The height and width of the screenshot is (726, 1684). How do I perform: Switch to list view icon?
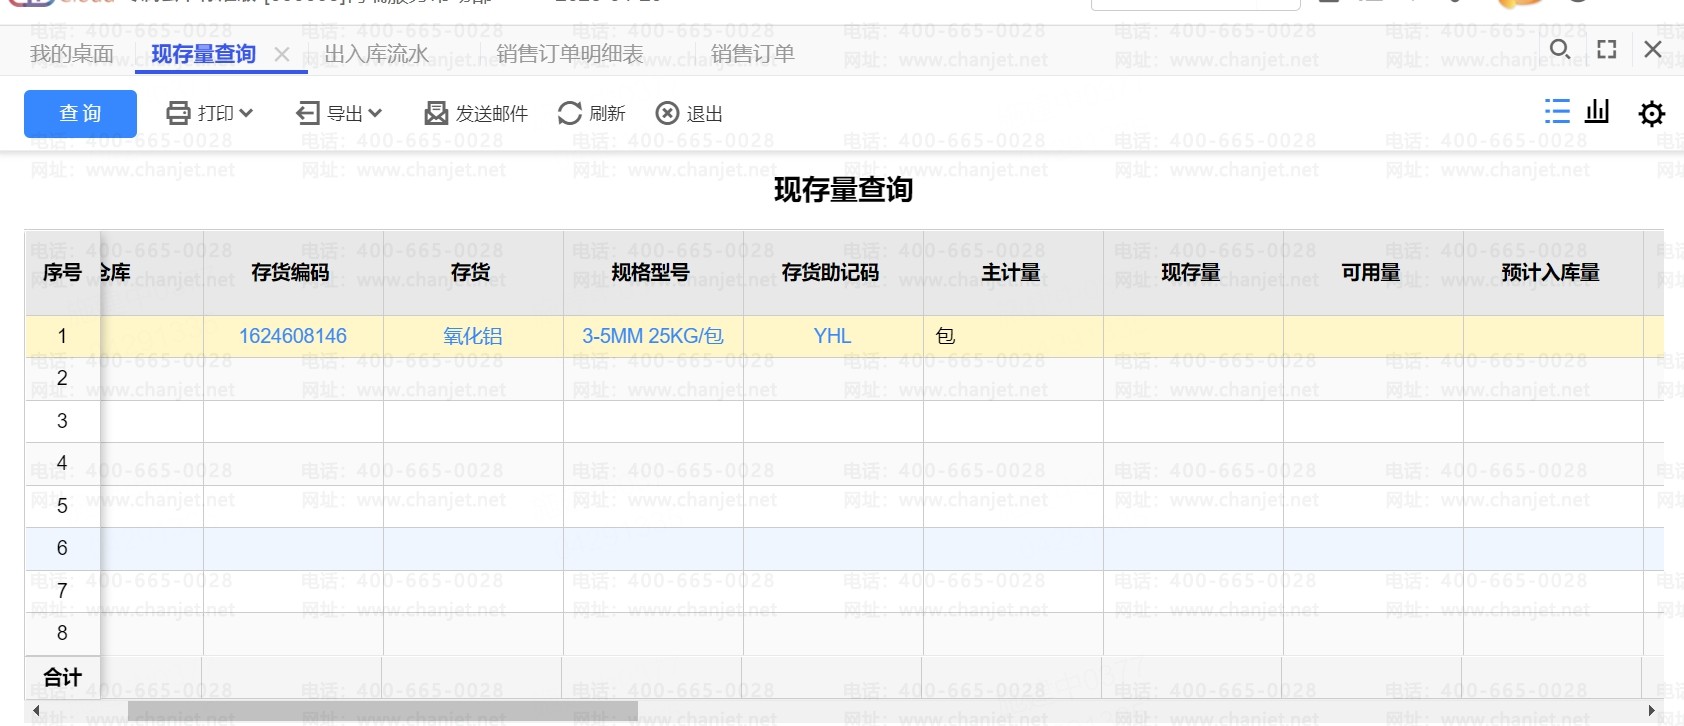[1557, 111]
